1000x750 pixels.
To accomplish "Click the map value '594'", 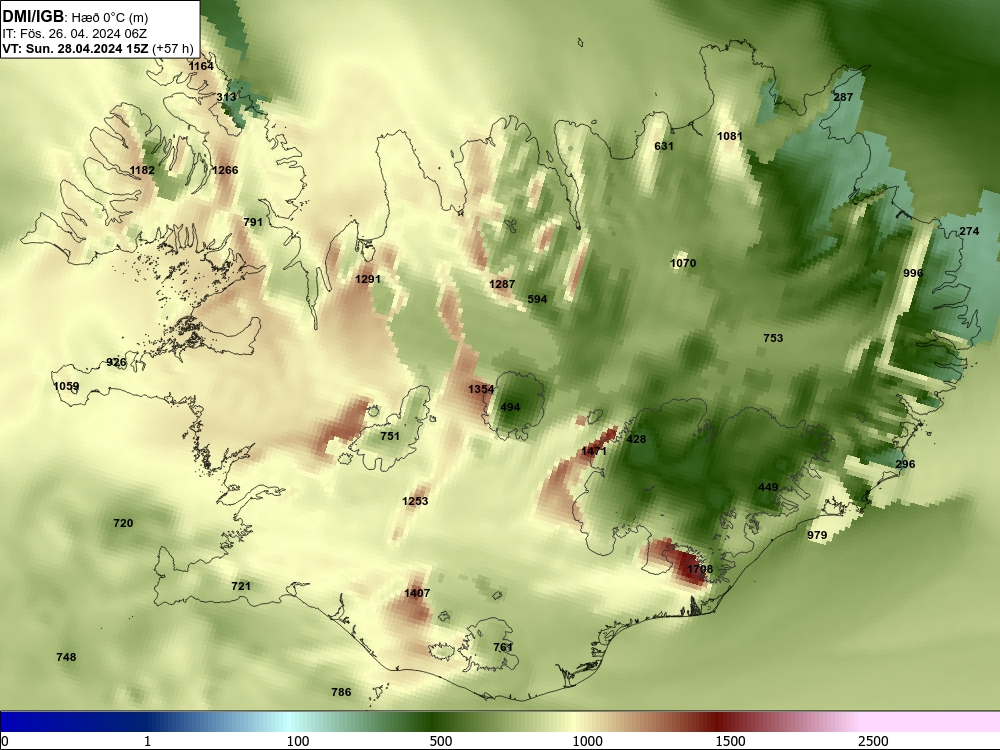I will (x=538, y=299).
